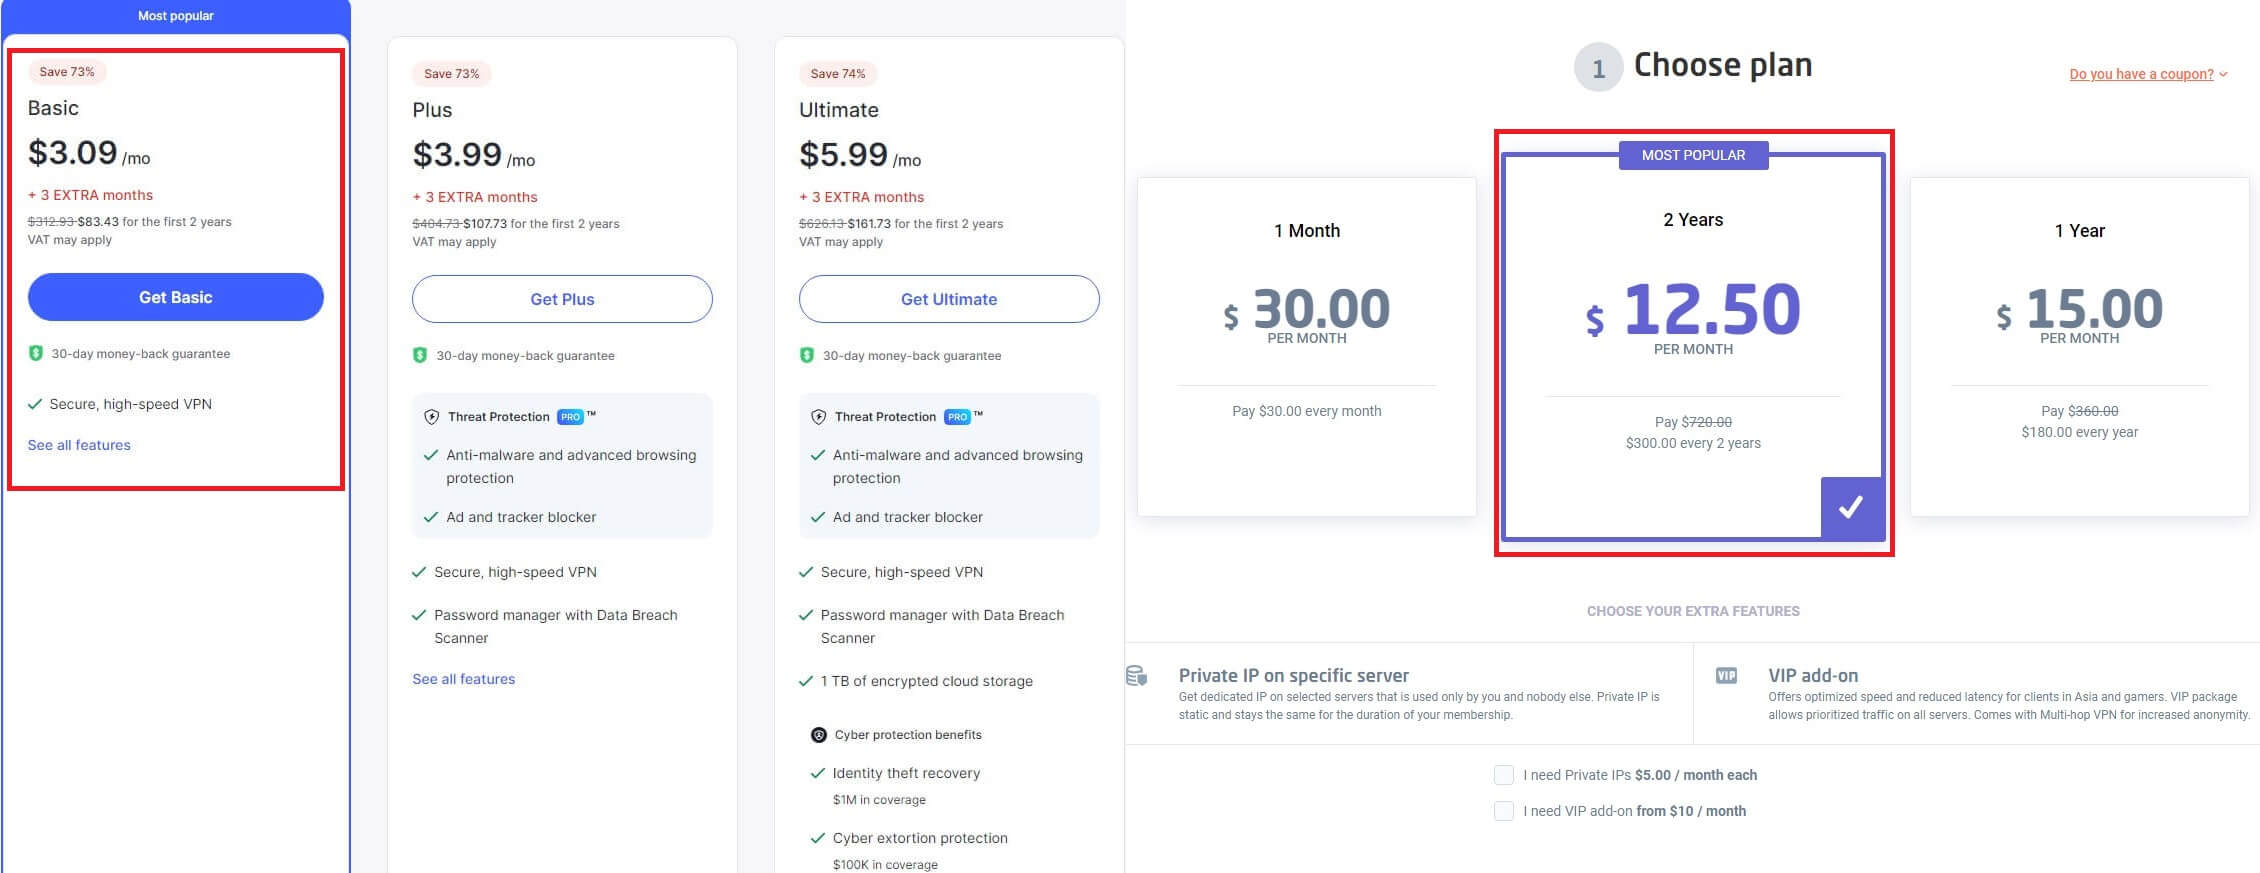Viewport: 2260px width, 873px height.
Task: Click the Threat Protection shield icon in Ultimate
Action: 818,417
